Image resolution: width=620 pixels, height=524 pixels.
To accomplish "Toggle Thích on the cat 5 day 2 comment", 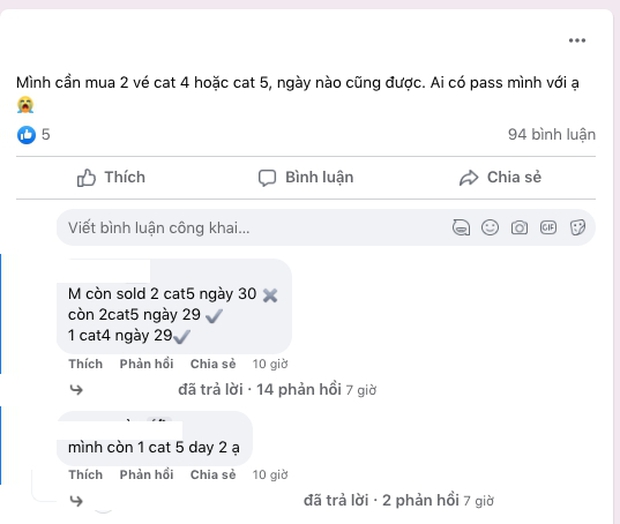I will point(85,474).
